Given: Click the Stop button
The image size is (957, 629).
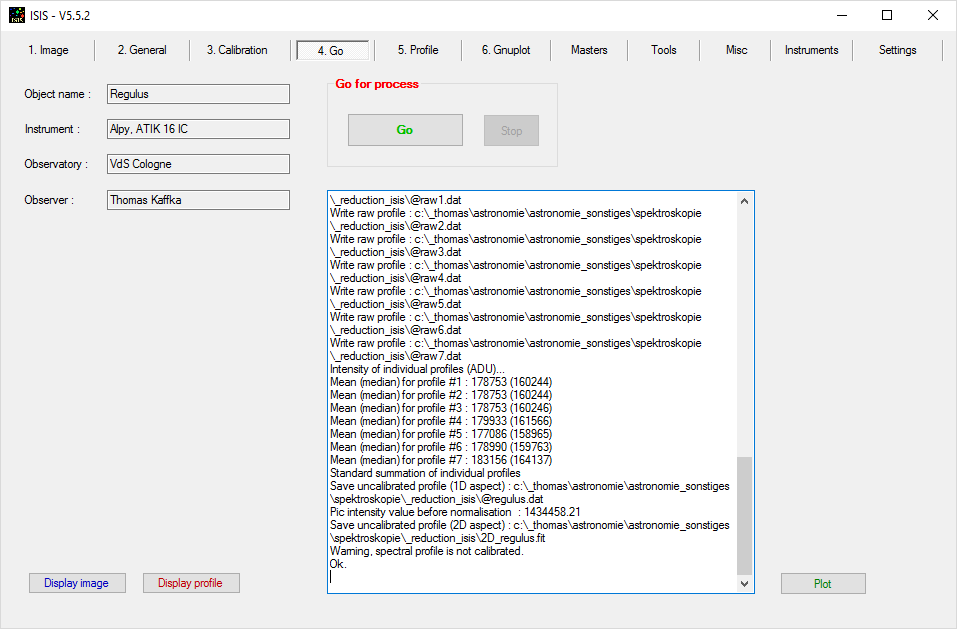Looking at the screenshot, I should (x=511, y=131).
